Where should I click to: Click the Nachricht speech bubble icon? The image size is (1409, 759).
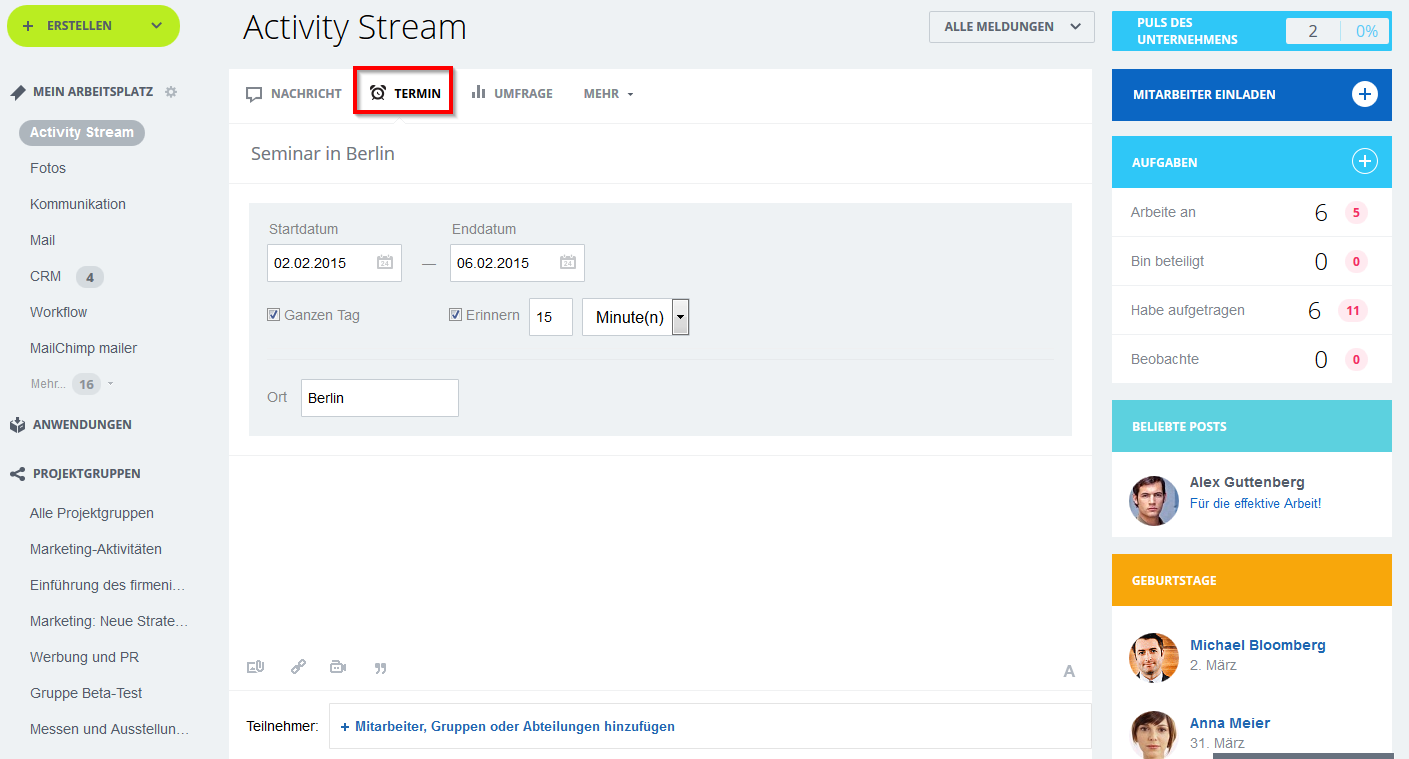point(255,92)
